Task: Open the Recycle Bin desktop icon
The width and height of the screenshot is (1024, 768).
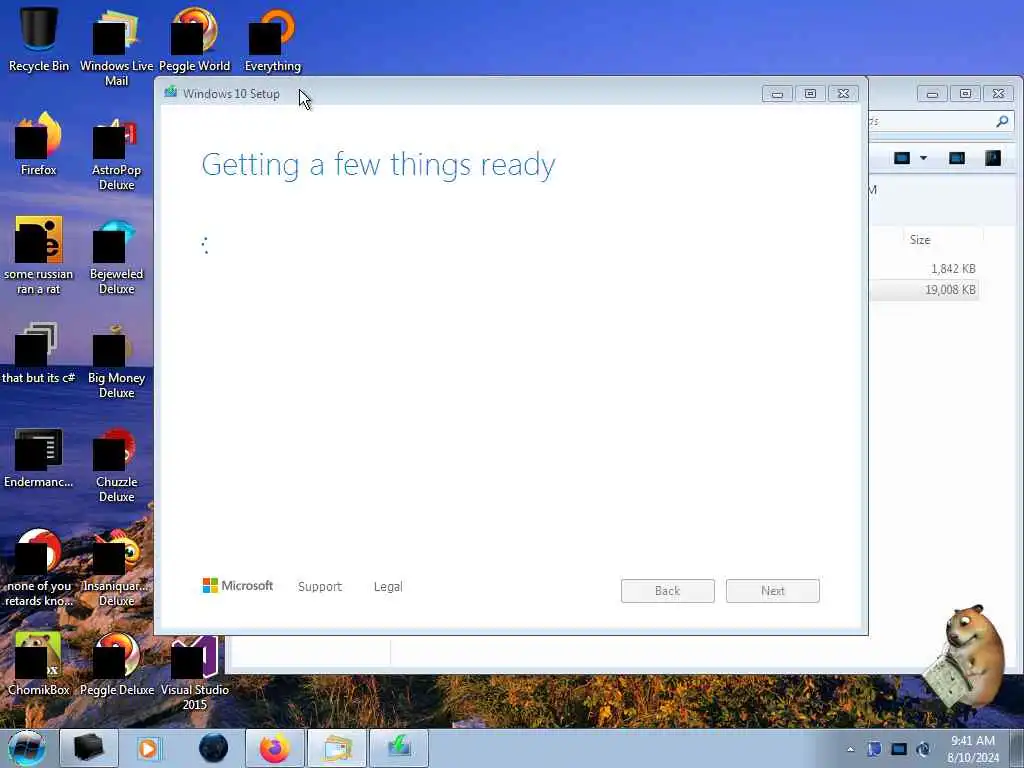Action: [39, 38]
